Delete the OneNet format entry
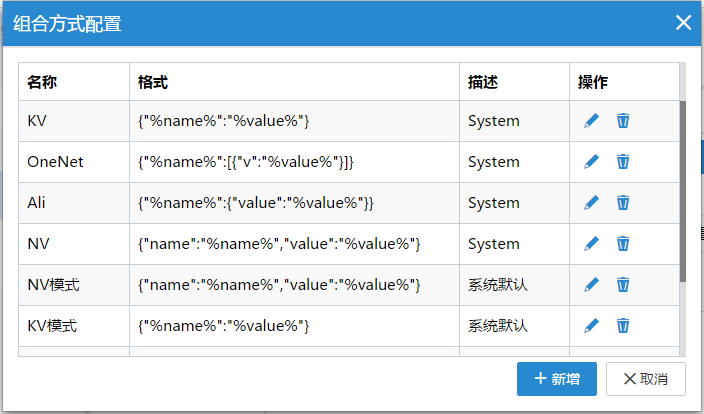 (x=623, y=162)
